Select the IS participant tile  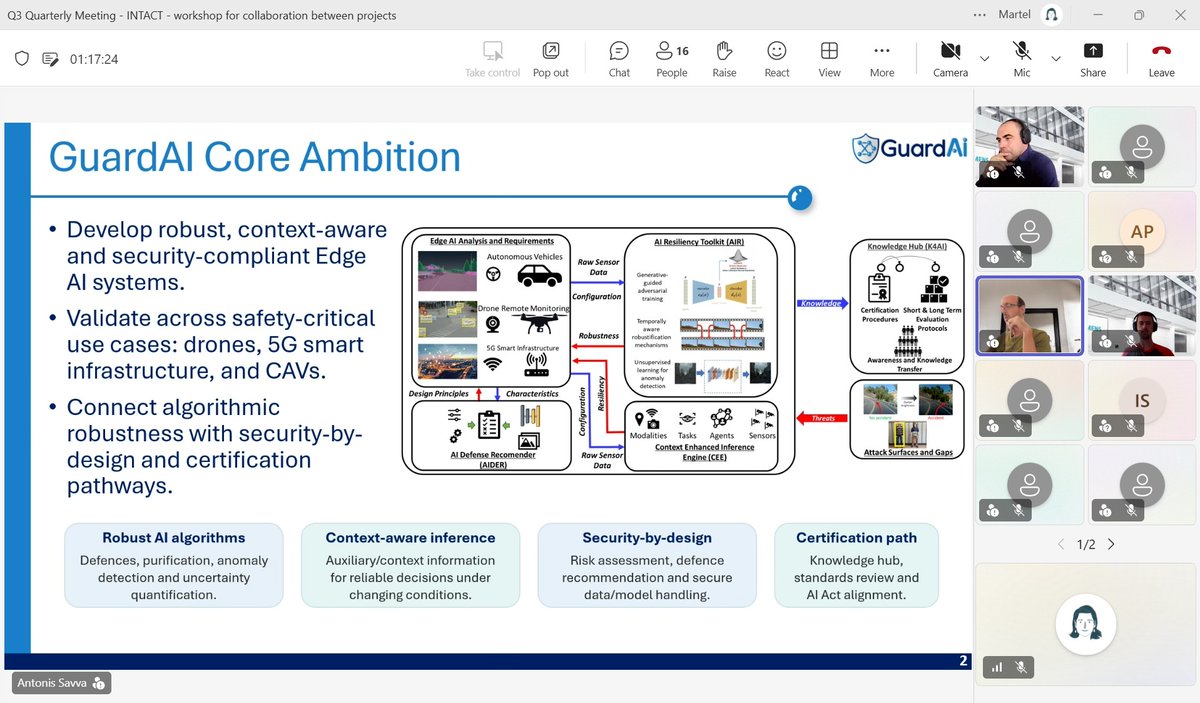click(x=1141, y=401)
